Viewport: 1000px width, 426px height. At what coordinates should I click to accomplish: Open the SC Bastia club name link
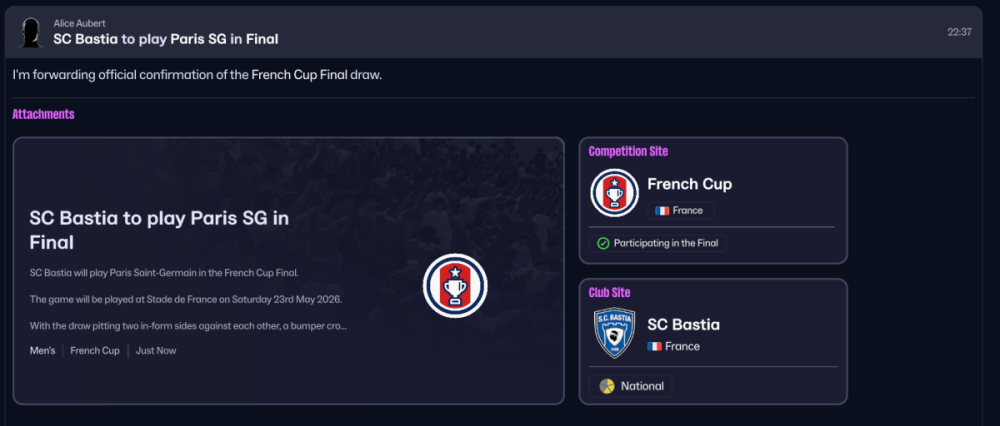coord(683,324)
